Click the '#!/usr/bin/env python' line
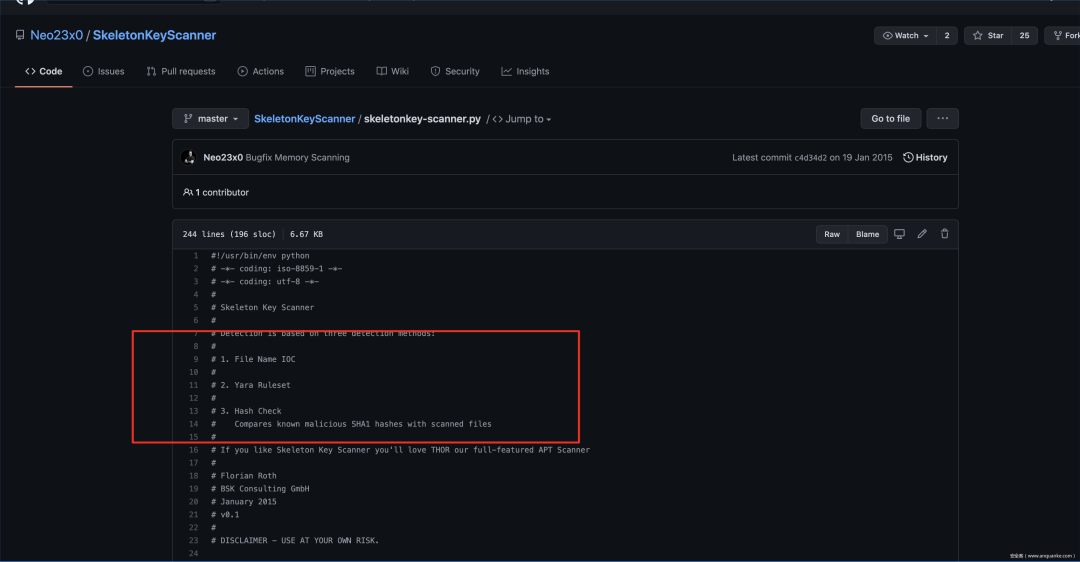Viewport: 1080px width, 562px height. [x=260, y=256]
